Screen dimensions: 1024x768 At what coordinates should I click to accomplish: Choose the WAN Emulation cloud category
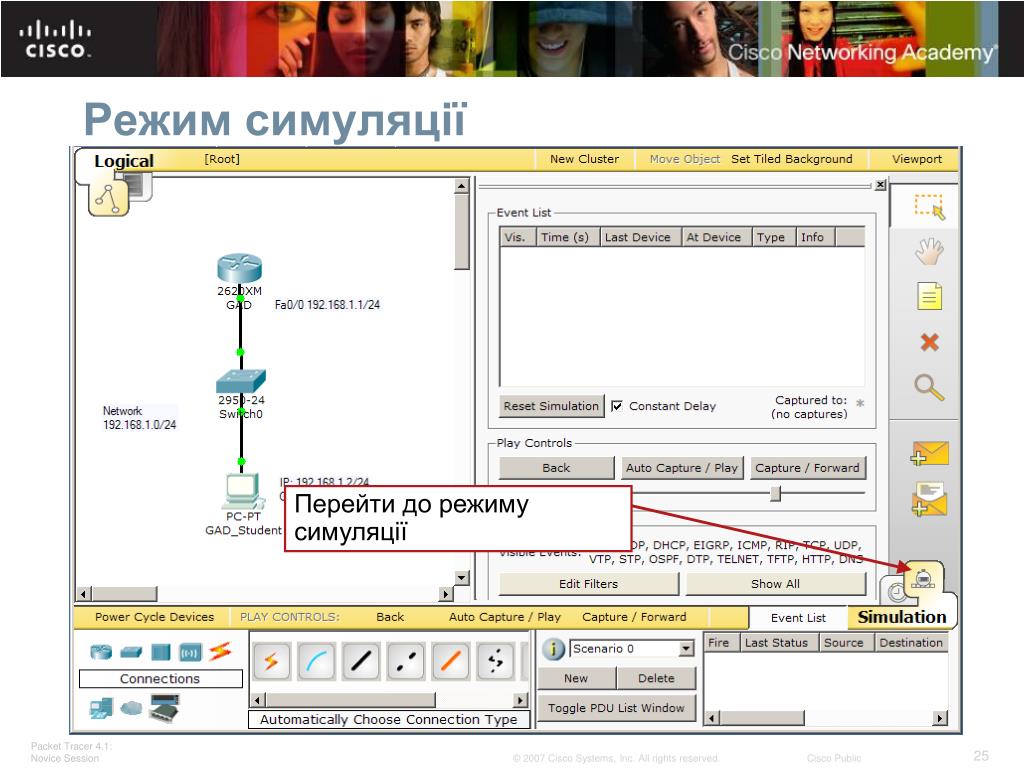(x=131, y=708)
